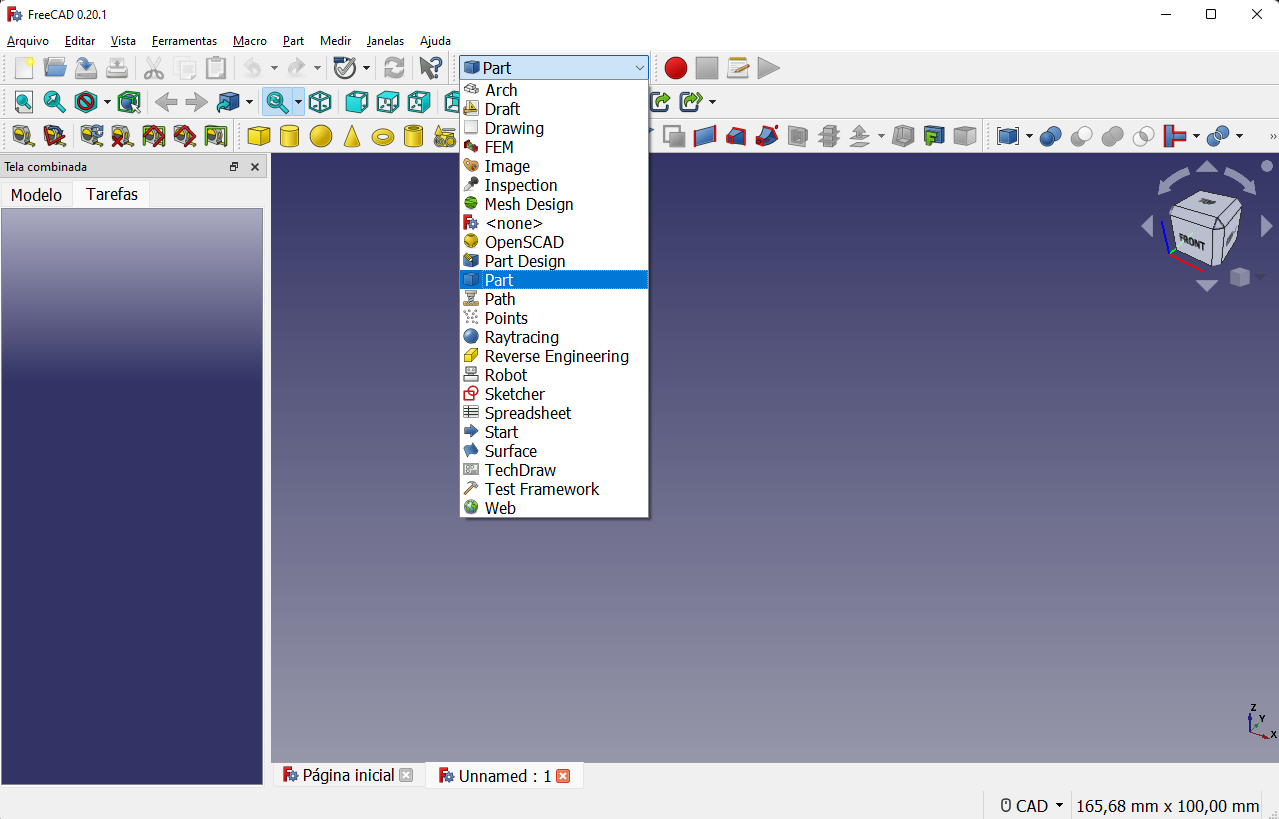Click the Fit All zoom icon
The image size is (1279, 819).
coord(23,102)
